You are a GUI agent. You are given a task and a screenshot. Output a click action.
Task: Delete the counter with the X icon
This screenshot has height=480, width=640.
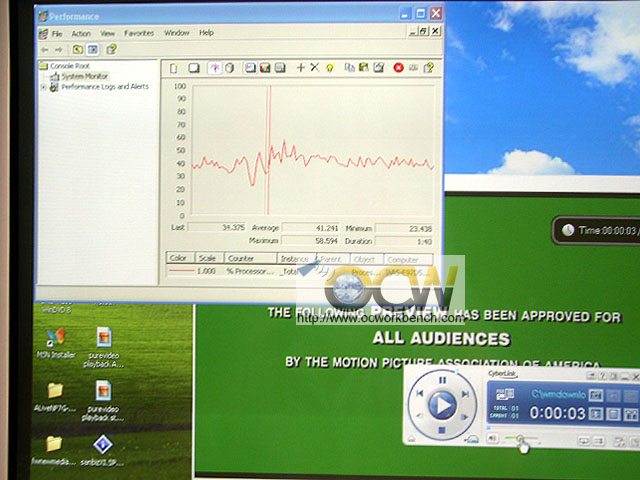click(314, 67)
